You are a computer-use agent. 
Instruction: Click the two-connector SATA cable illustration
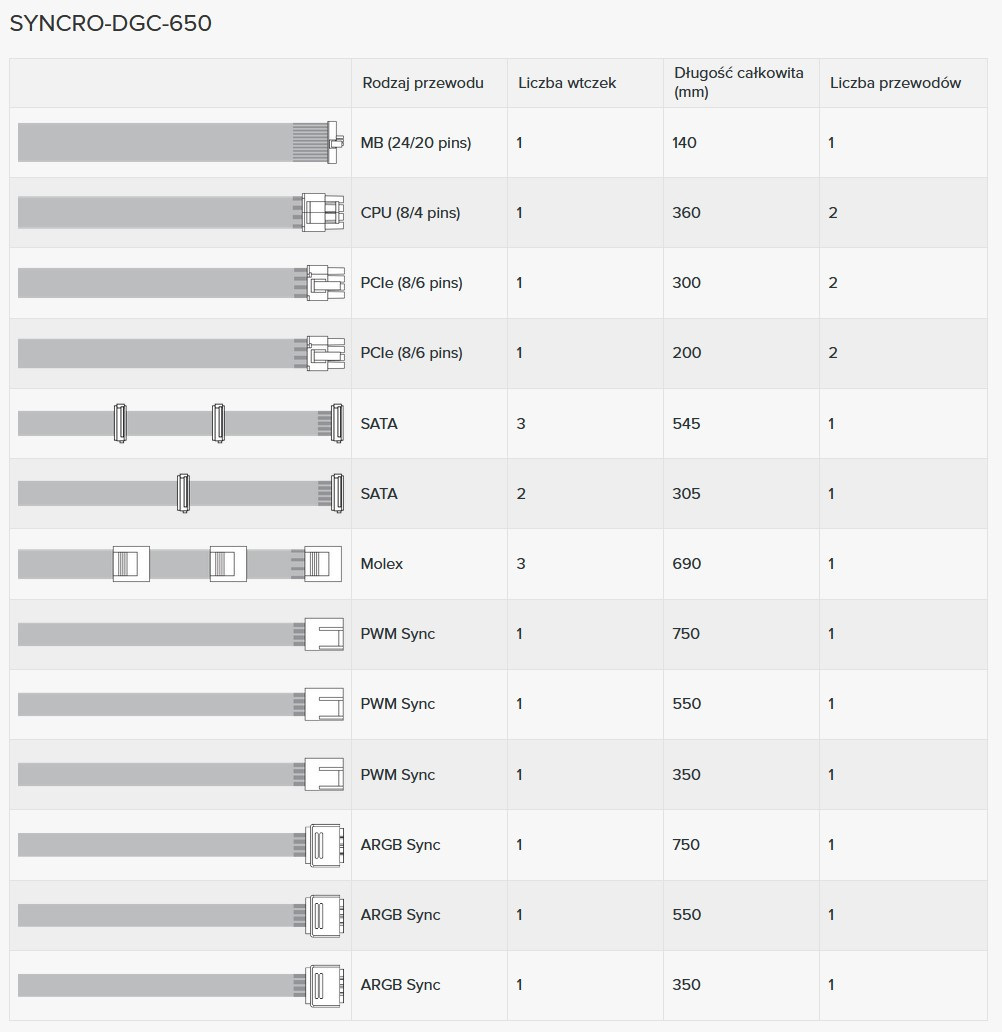[x=180, y=494]
